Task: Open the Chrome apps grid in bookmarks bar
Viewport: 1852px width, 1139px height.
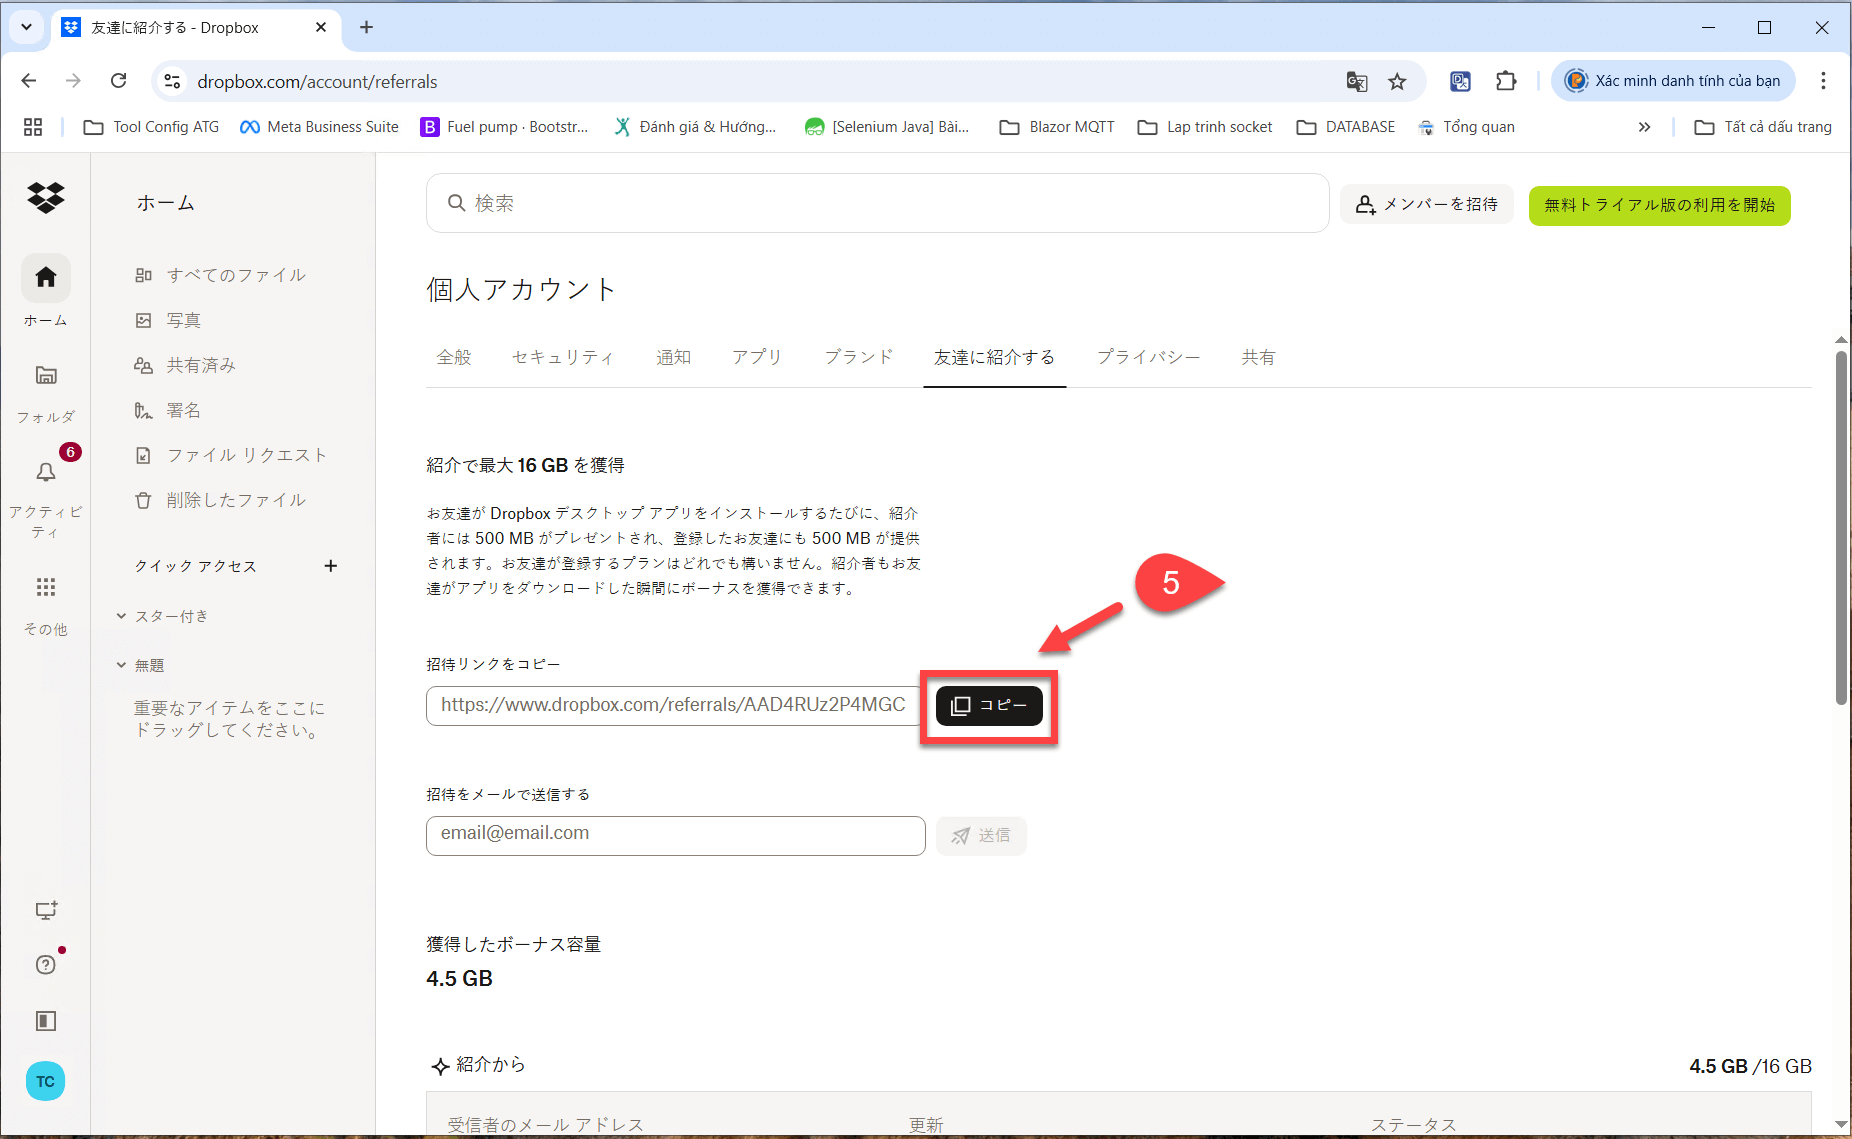Action: [x=33, y=127]
